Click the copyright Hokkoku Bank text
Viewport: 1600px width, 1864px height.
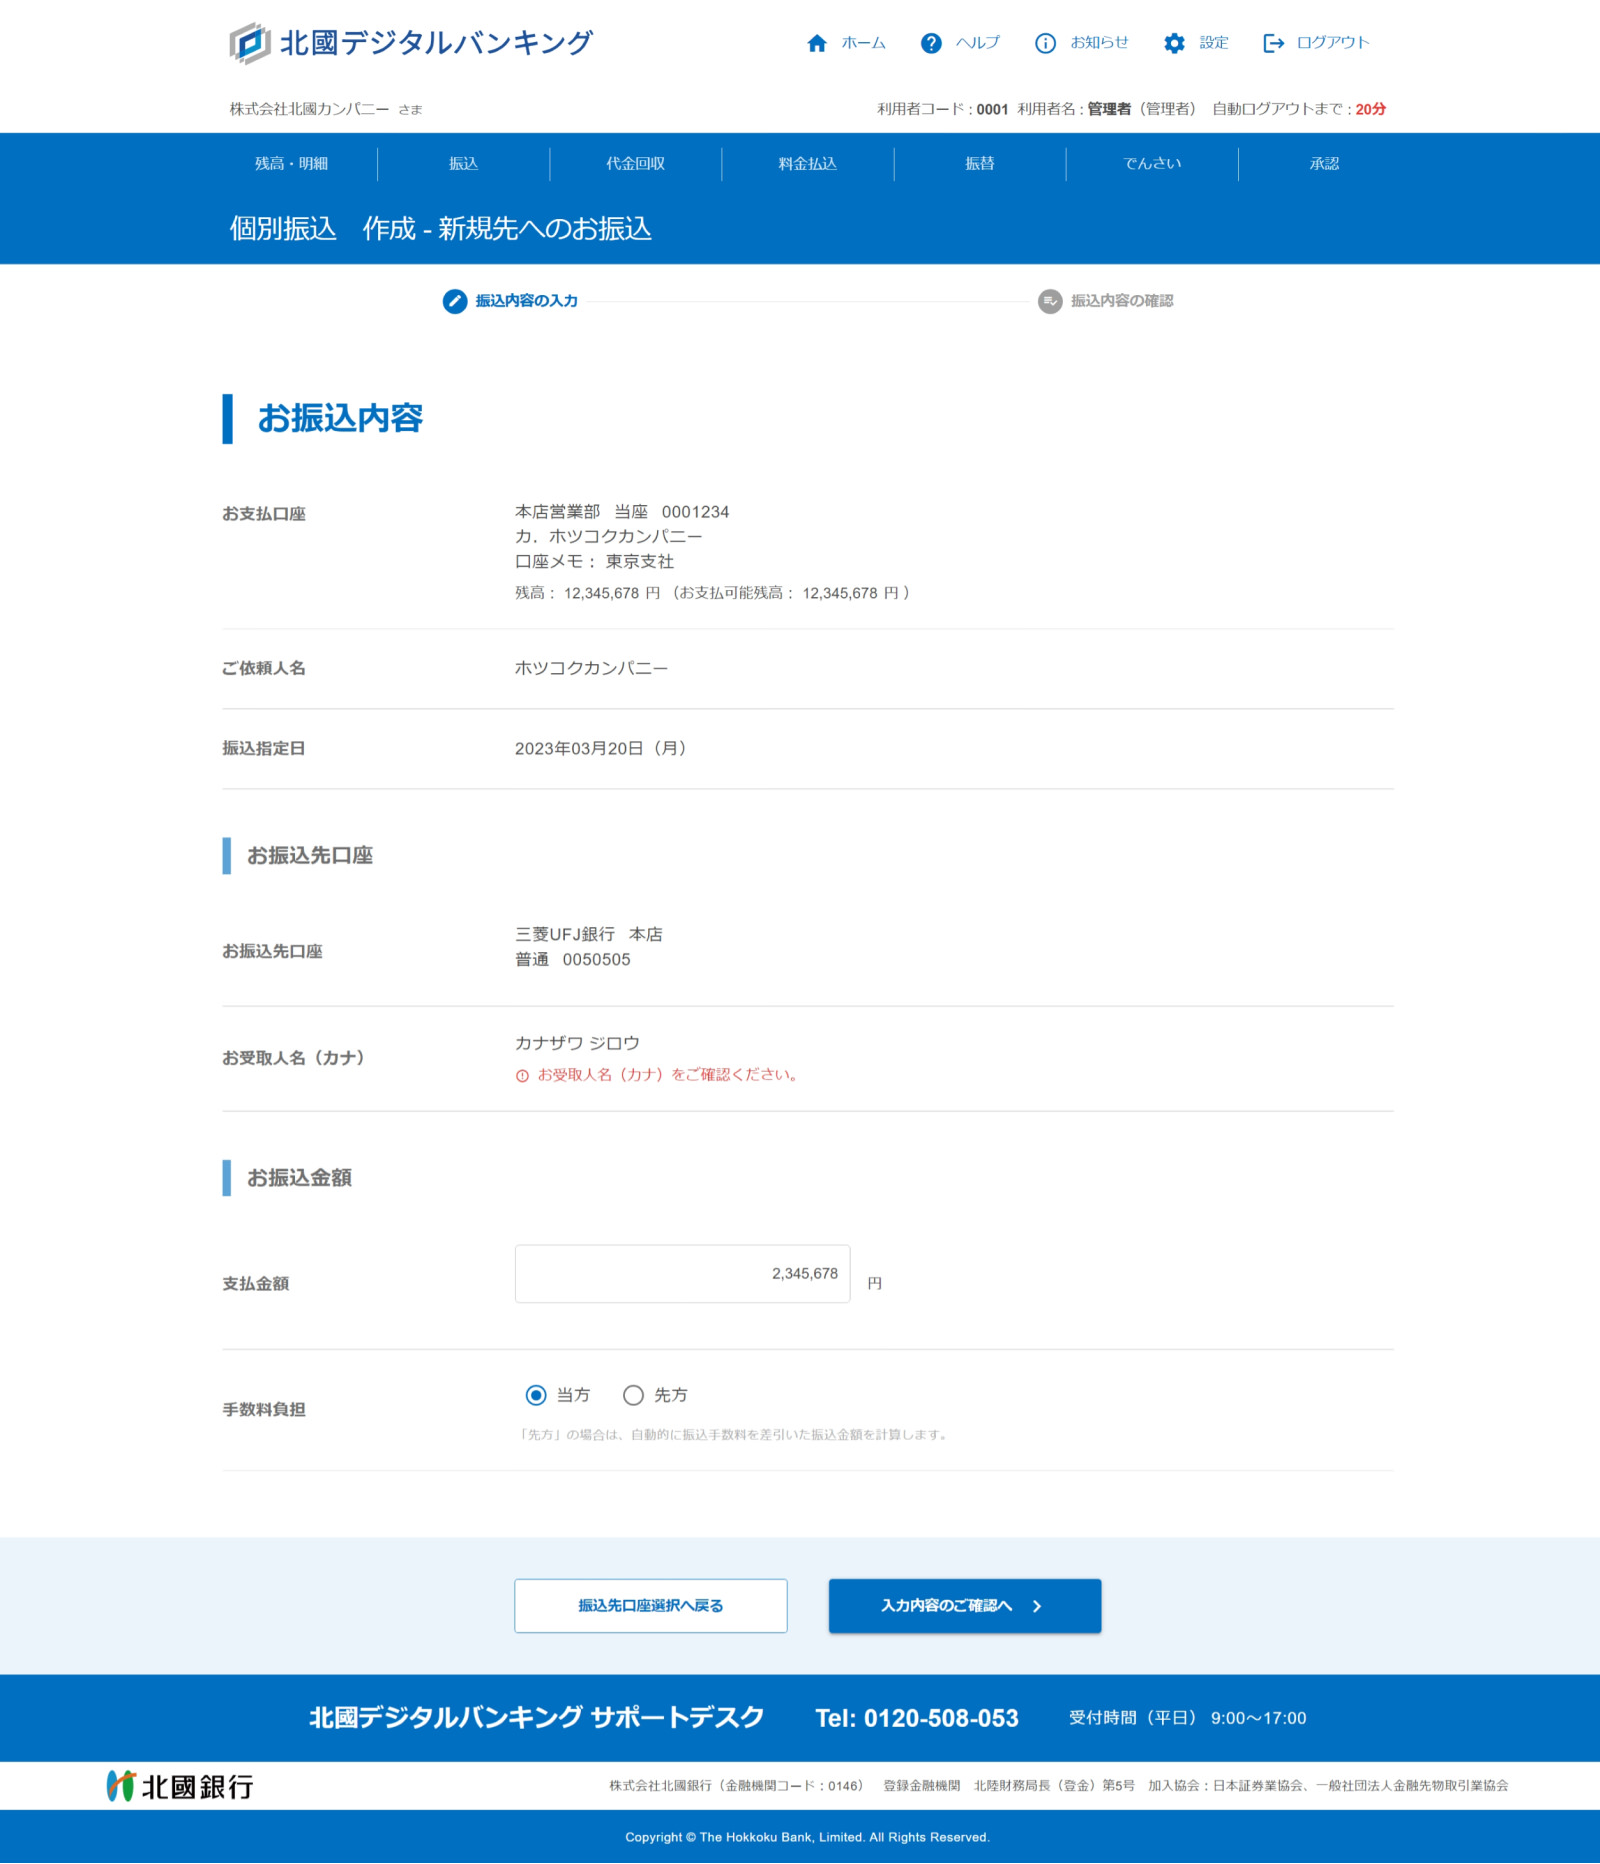[807, 1838]
